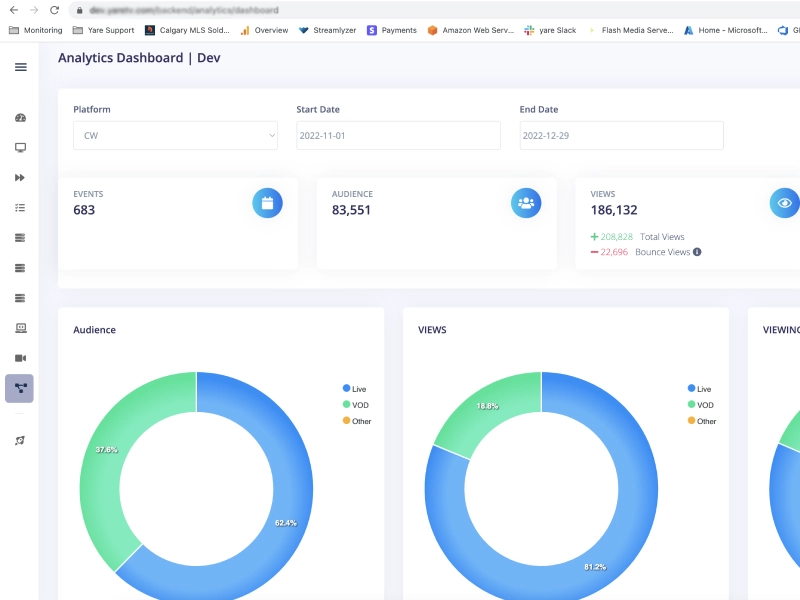Click the Events calendar icon
The height and width of the screenshot is (600, 800).
pyautogui.click(x=267, y=203)
